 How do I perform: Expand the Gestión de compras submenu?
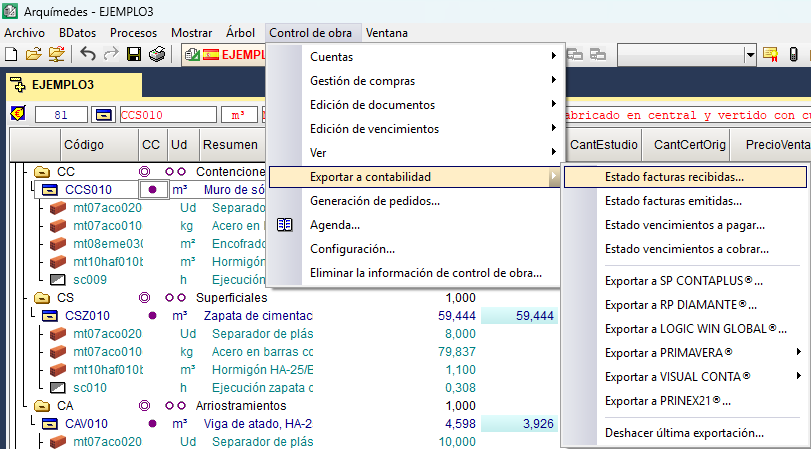414,81
